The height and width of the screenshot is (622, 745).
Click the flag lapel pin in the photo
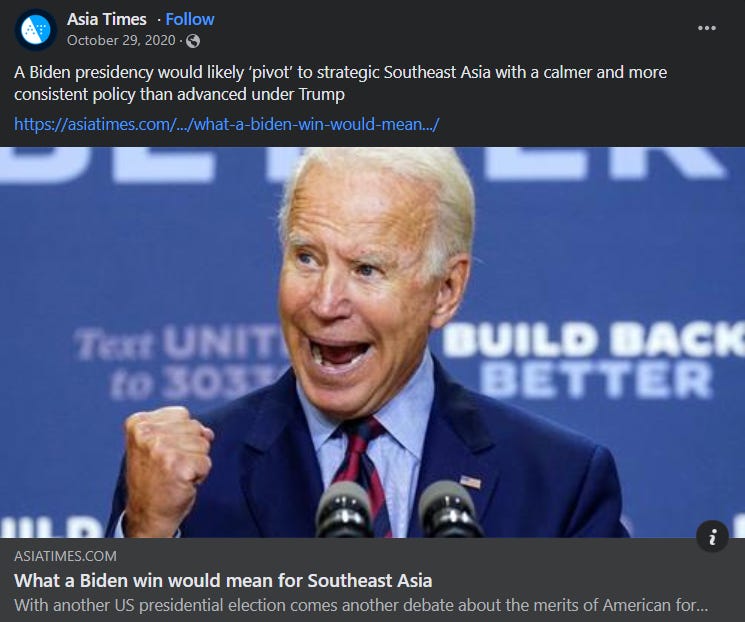click(x=470, y=482)
